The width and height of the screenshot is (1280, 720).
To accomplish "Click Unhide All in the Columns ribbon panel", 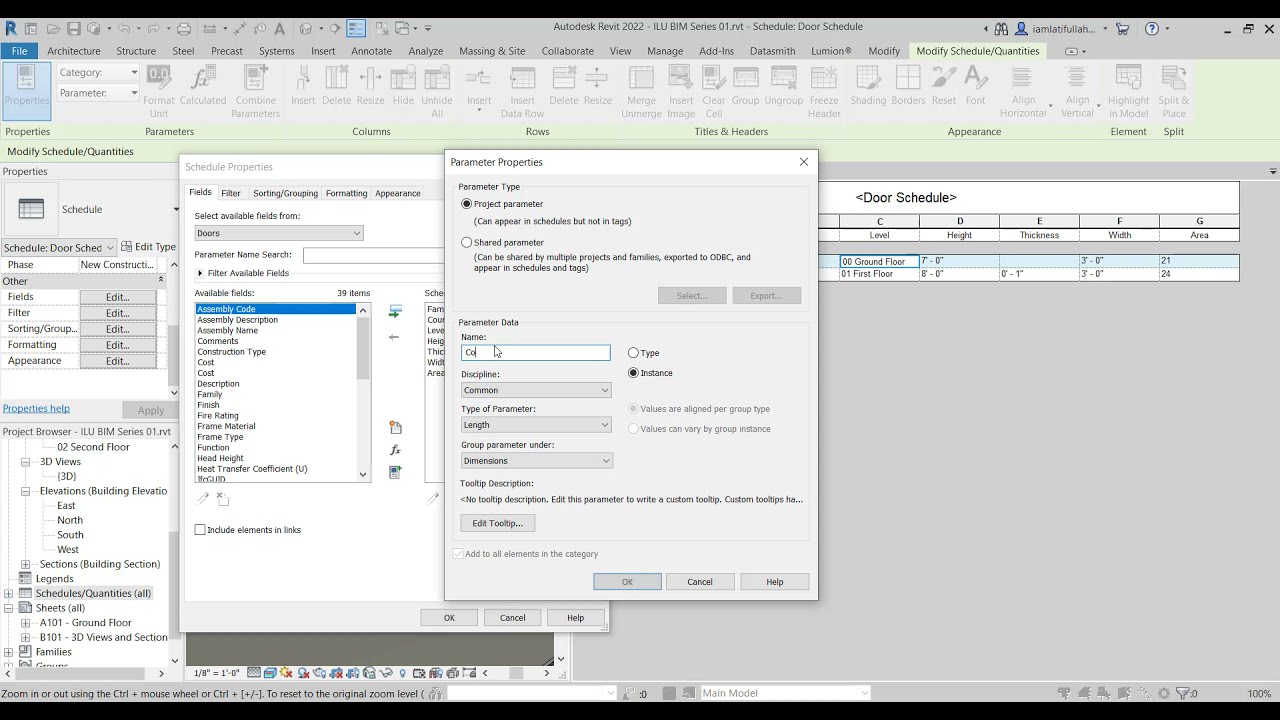I will click(x=437, y=90).
